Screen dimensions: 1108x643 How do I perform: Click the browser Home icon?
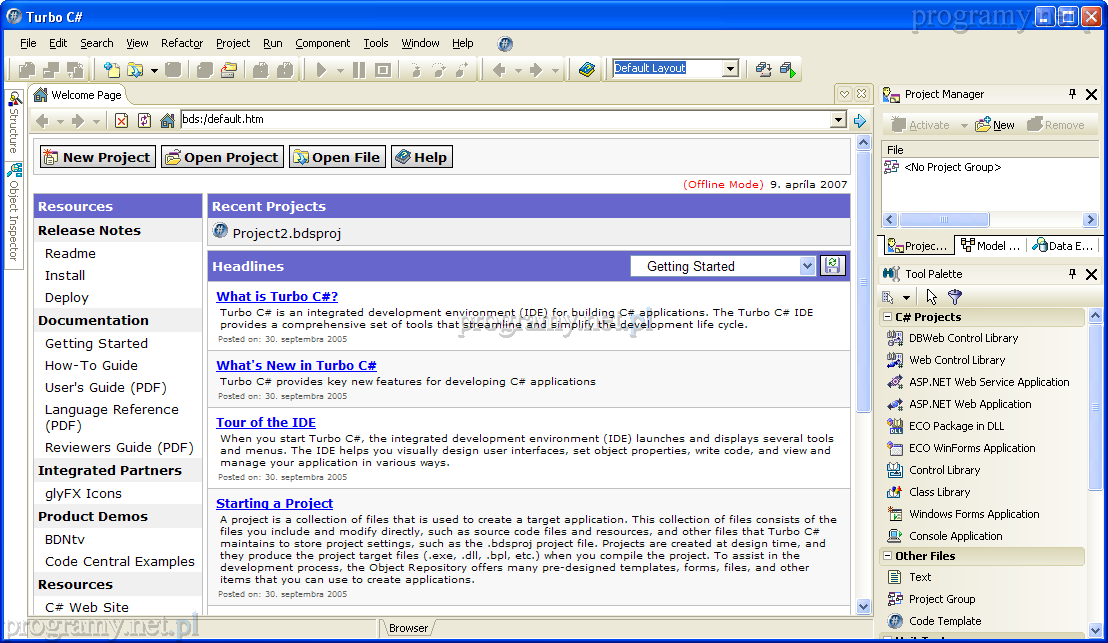point(167,121)
